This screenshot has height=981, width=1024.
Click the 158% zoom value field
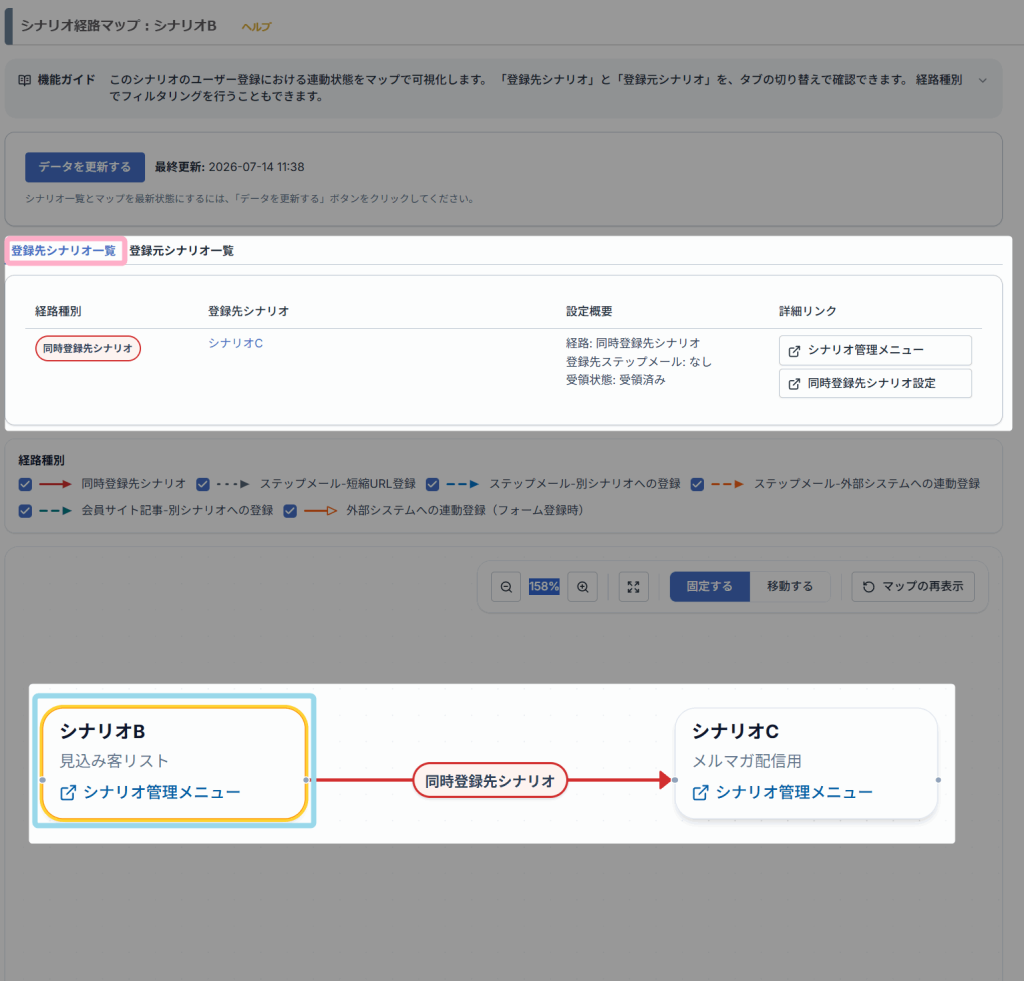pyautogui.click(x=544, y=587)
